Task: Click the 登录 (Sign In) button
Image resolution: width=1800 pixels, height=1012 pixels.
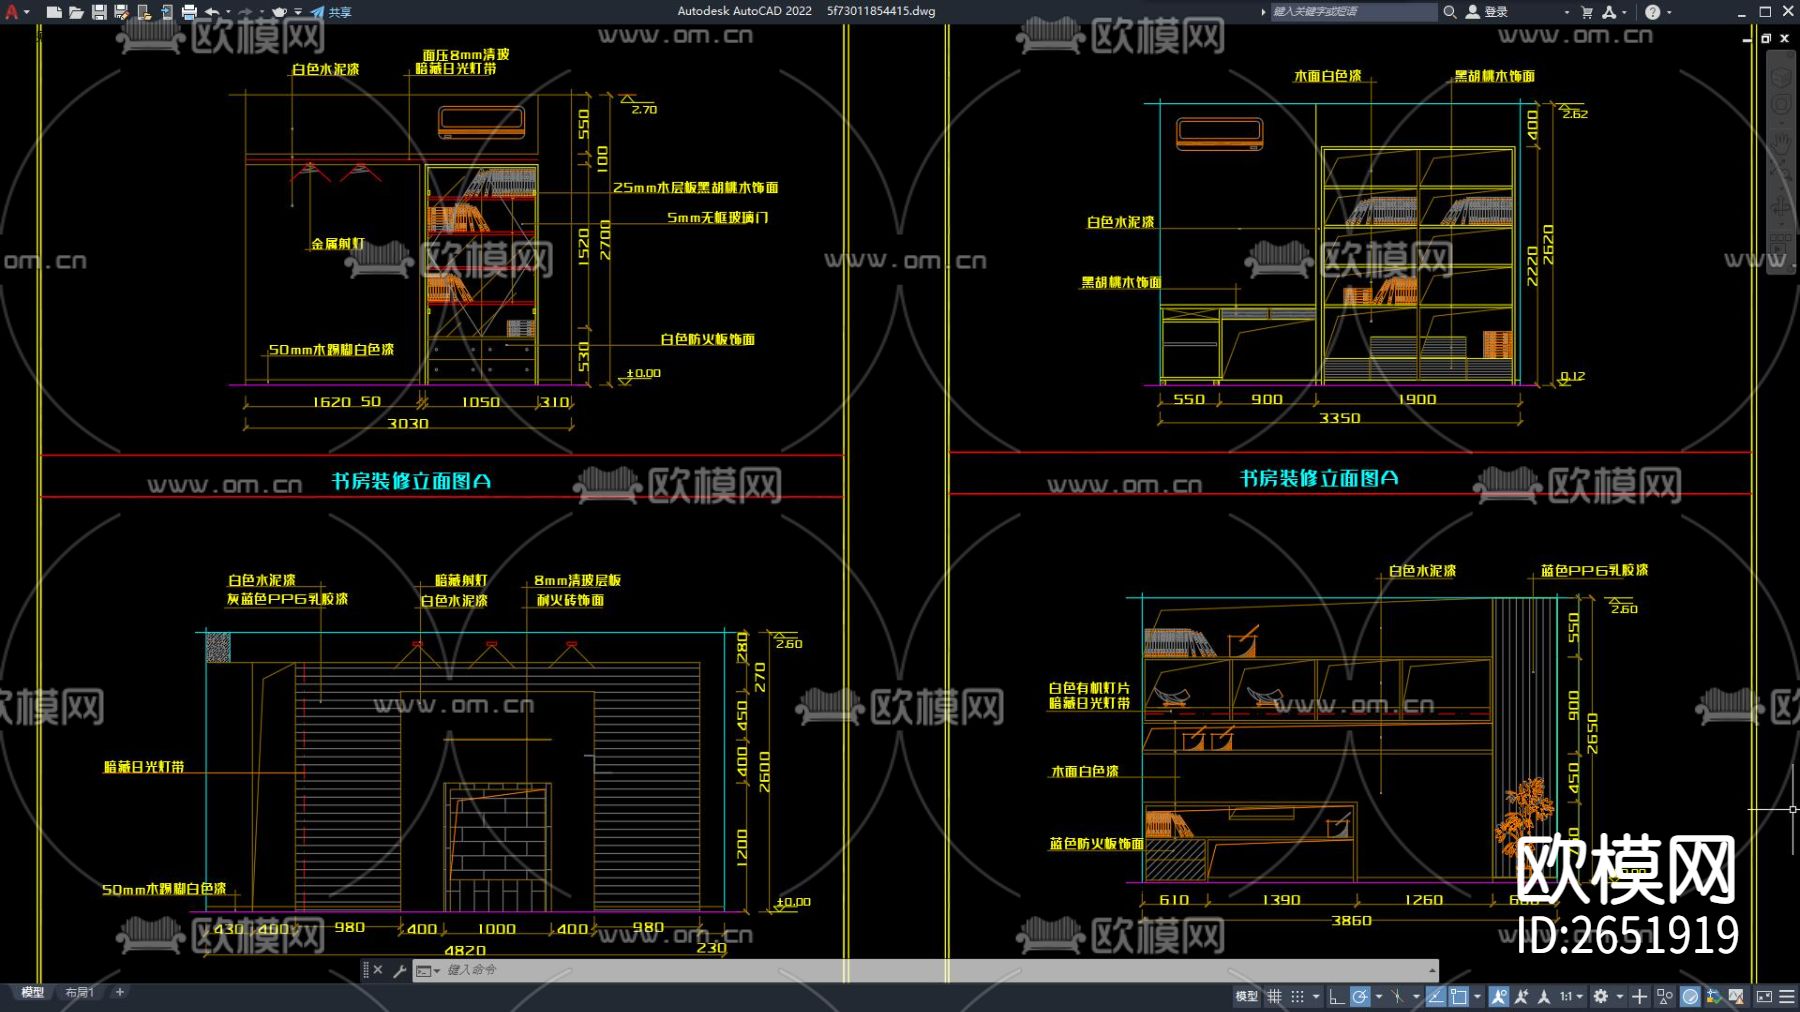Action: click(1488, 12)
